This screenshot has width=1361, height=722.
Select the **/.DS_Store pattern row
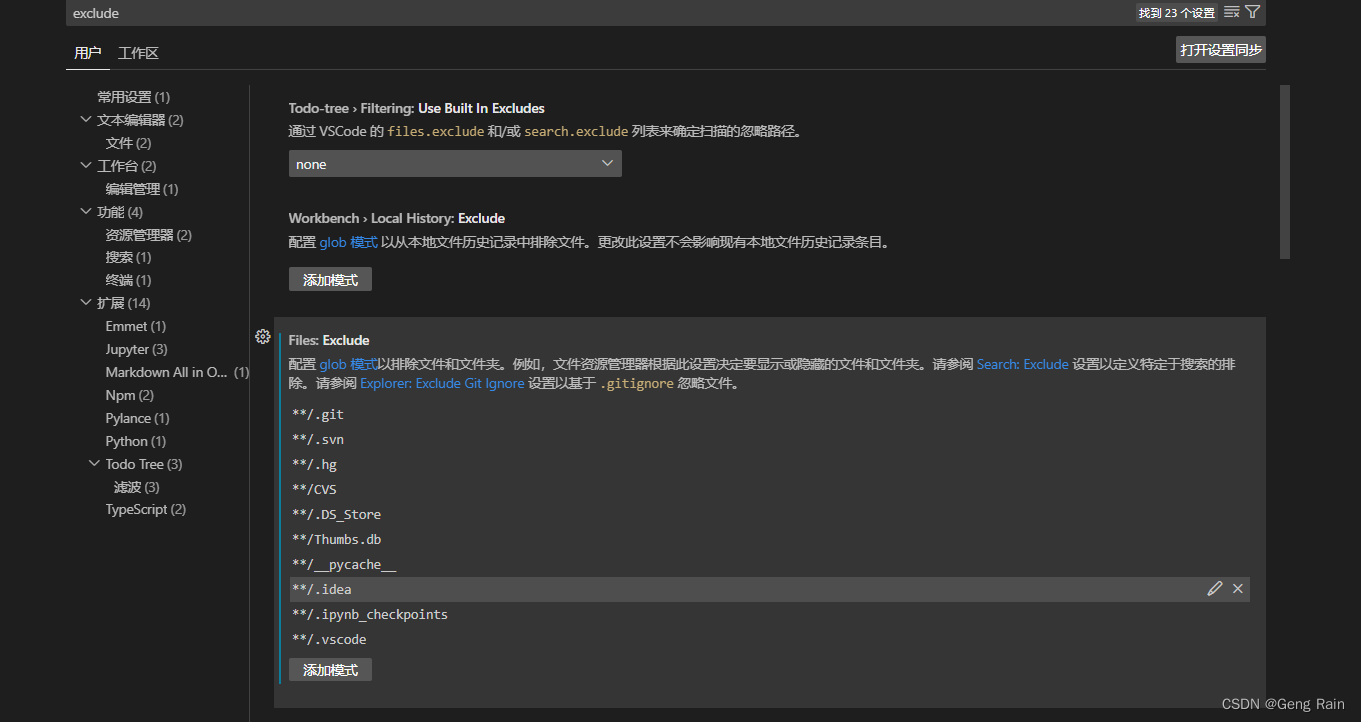[770, 514]
